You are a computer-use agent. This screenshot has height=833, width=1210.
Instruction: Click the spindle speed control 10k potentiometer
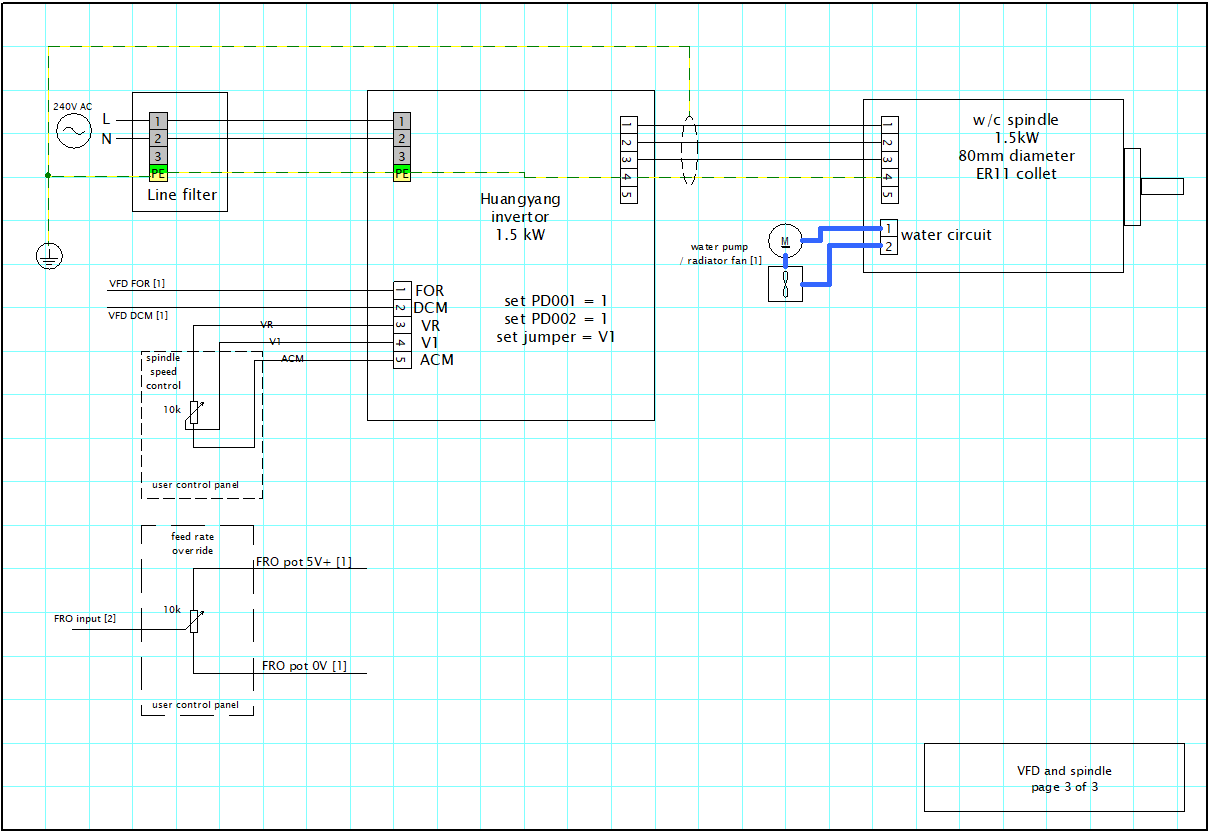[192, 414]
